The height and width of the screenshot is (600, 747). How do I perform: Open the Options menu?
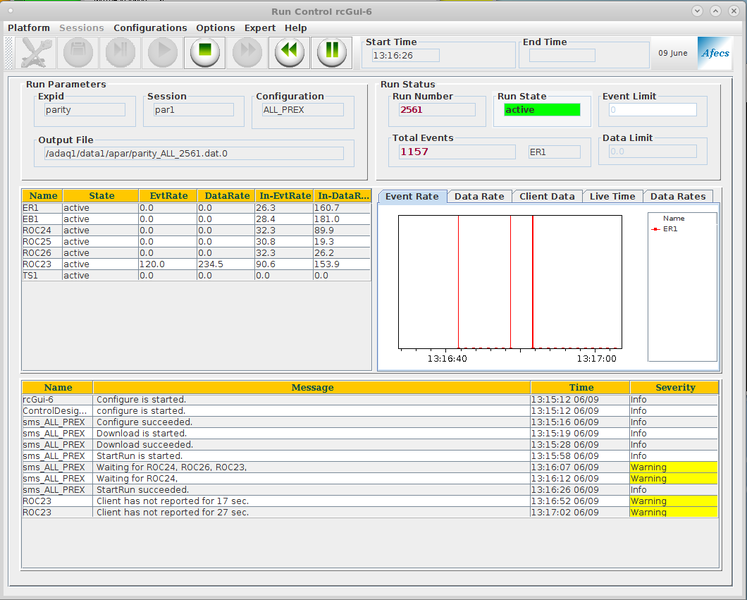click(x=215, y=28)
